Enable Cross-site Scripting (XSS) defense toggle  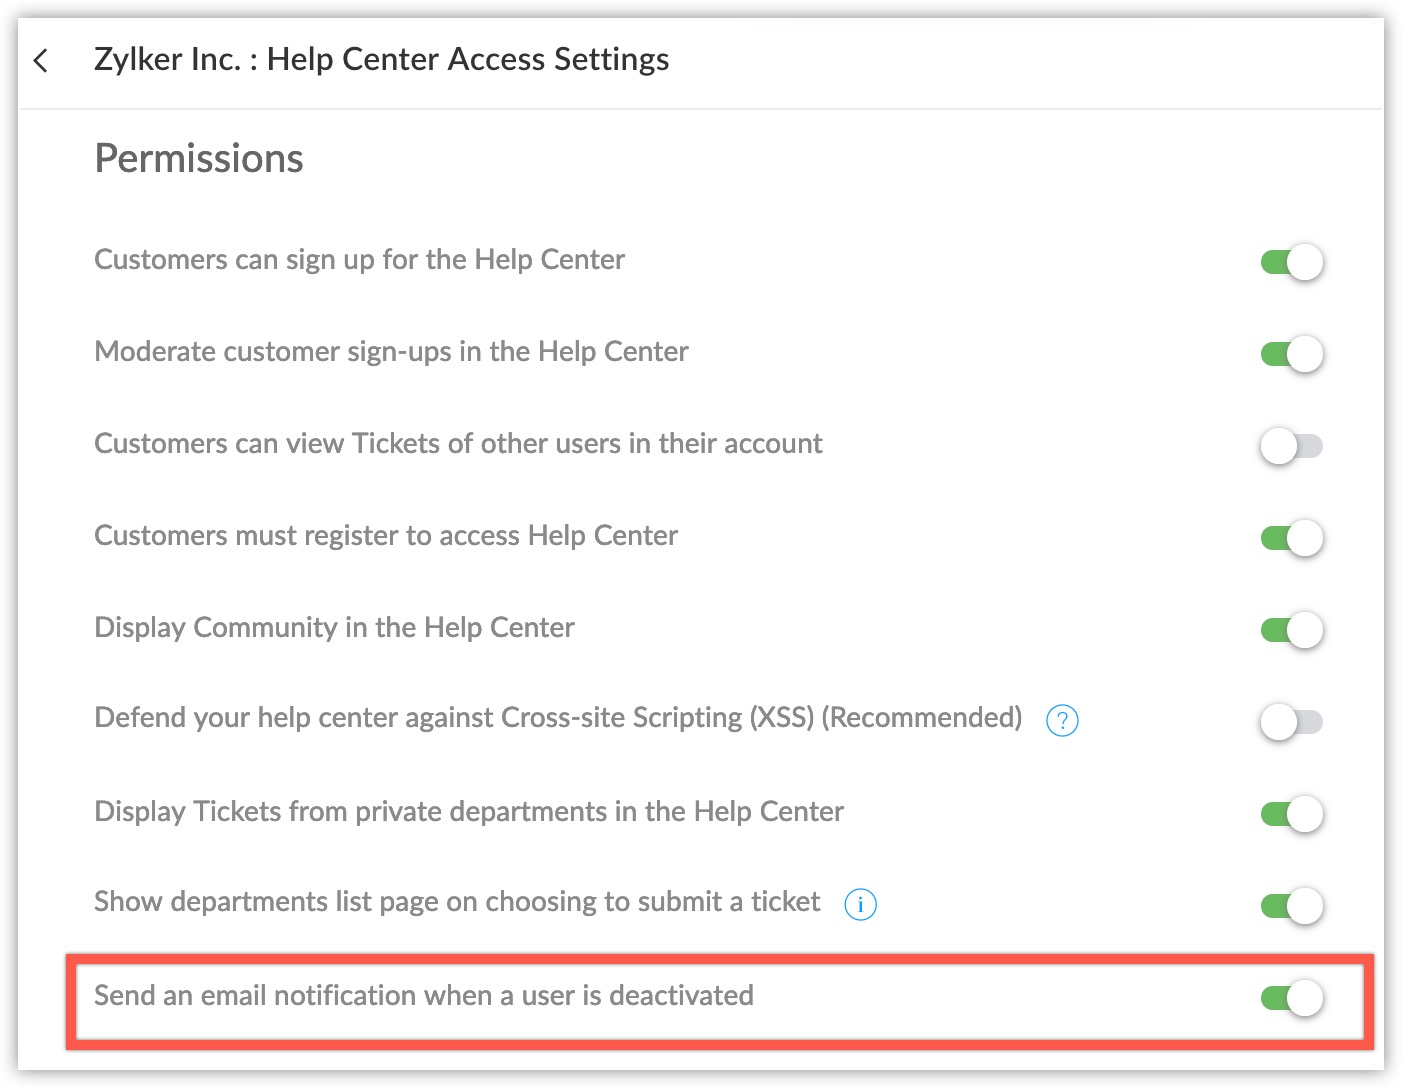[x=1291, y=721]
